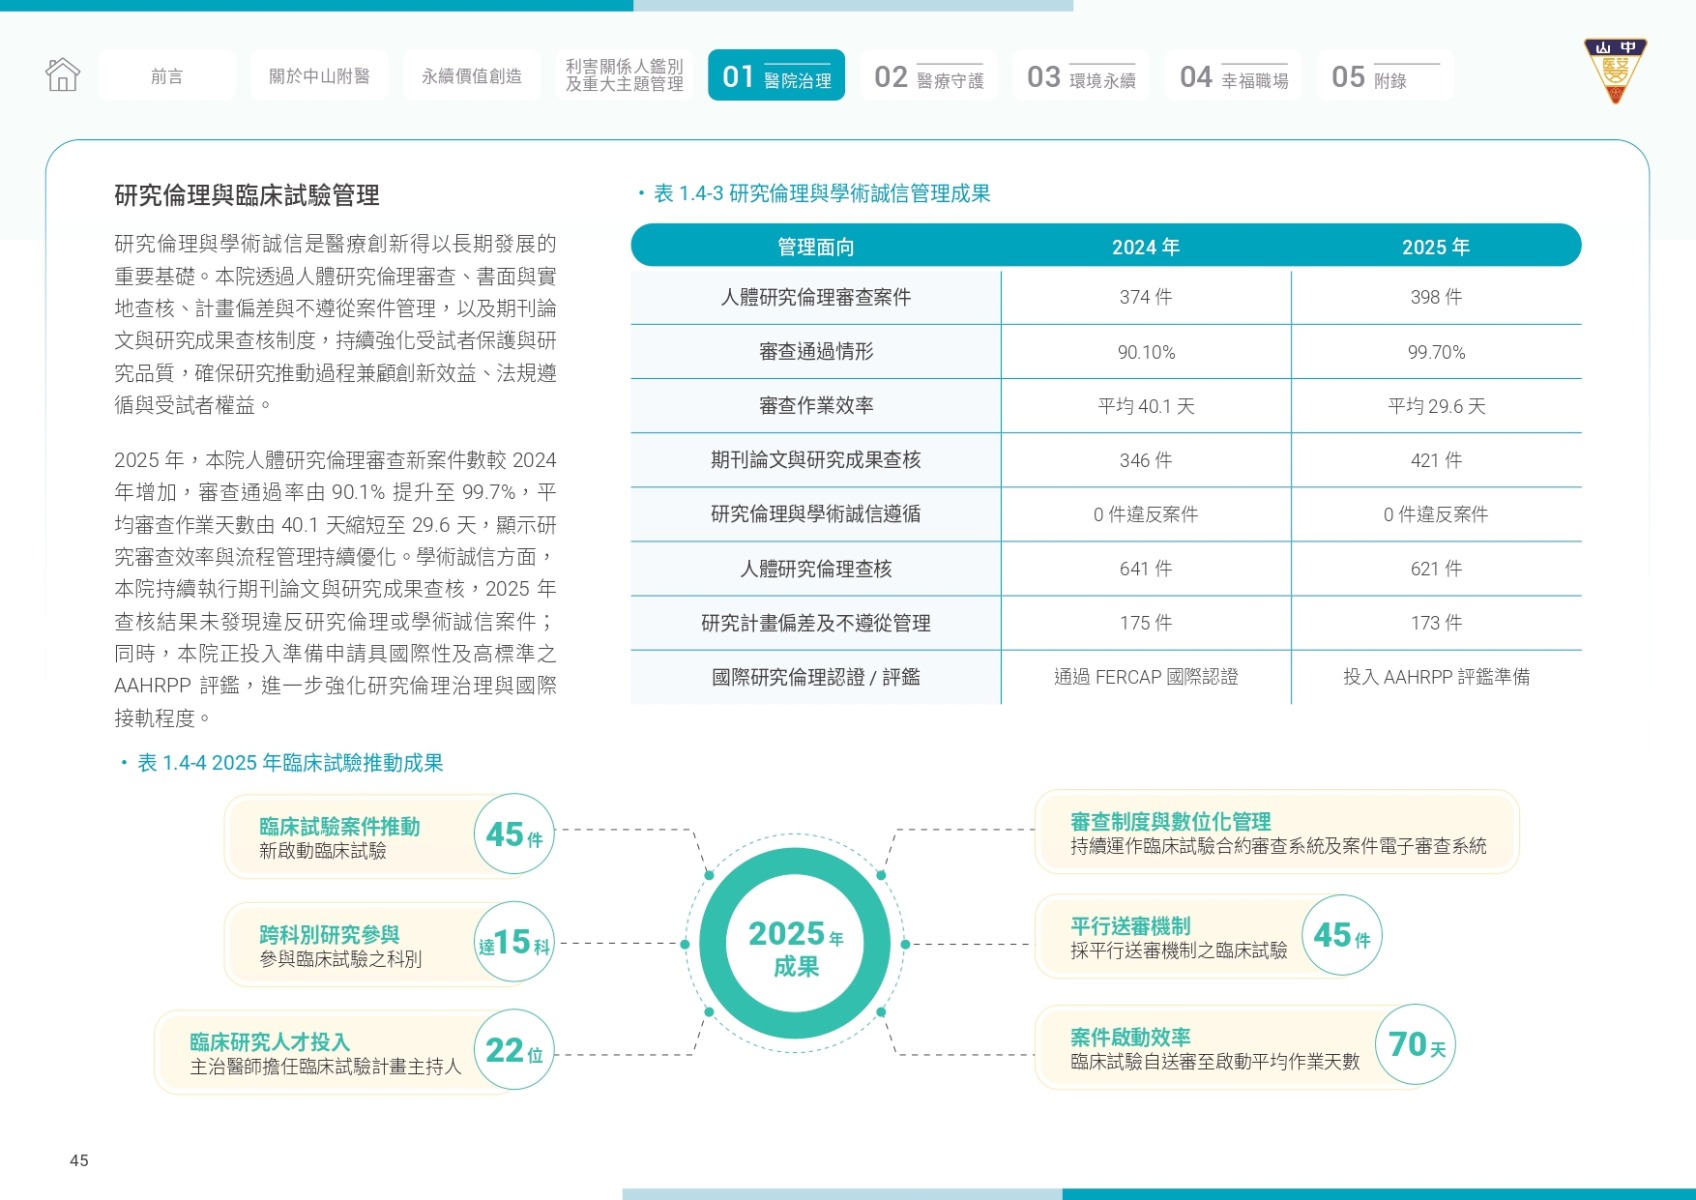Click the 70 天 circle badge
This screenshot has width=1696, height=1200.
click(x=1416, y=1044)
